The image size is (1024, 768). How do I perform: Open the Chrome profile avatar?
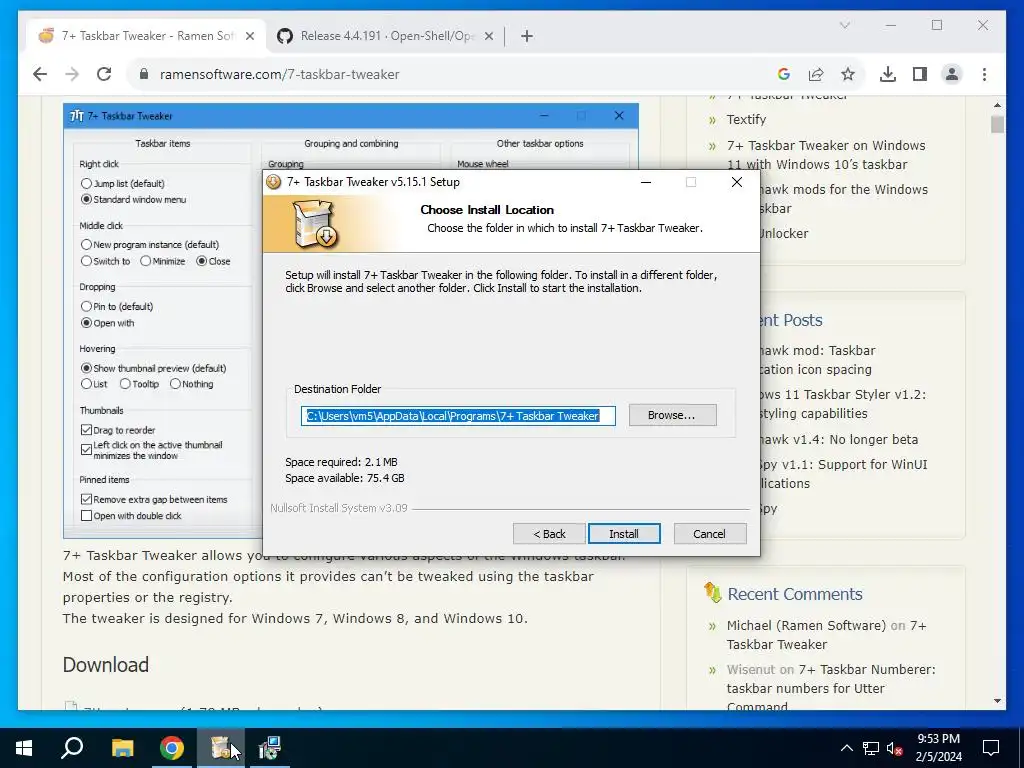[952, 74]
